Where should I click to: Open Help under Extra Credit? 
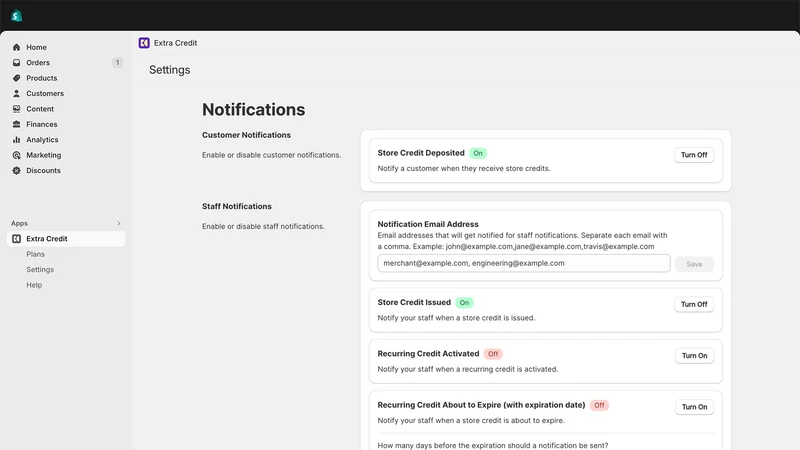pos(34,285)
